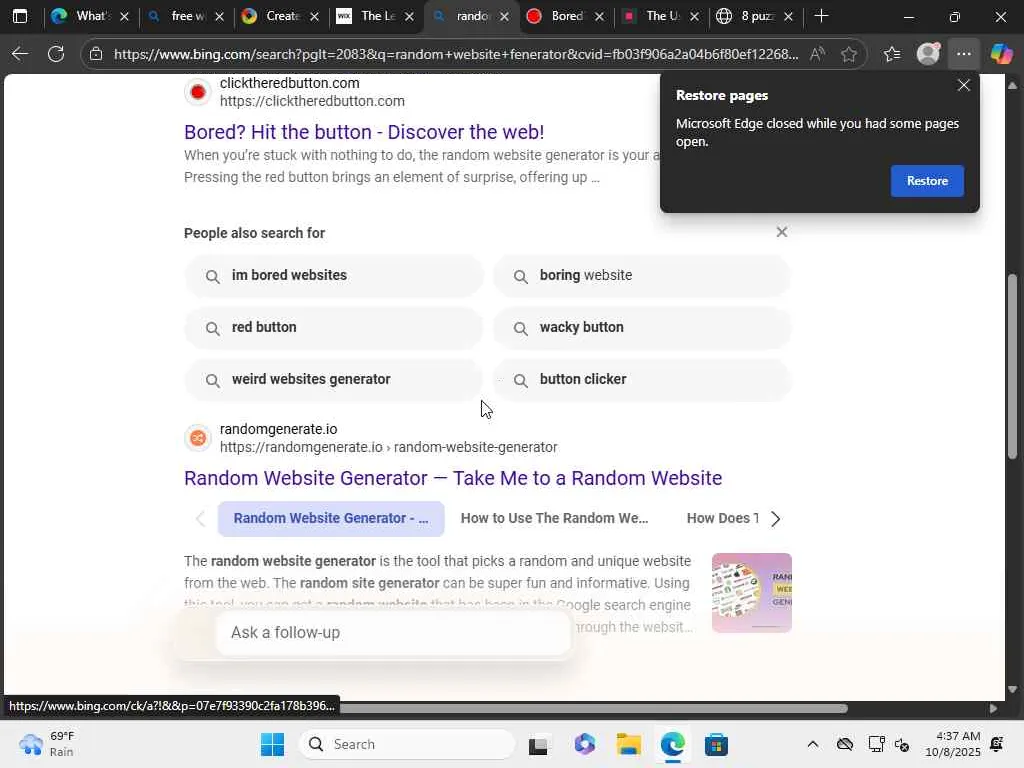Click the Ask a follow-up field
This screenshot has width=1024, height=768.
pos(392,632)
